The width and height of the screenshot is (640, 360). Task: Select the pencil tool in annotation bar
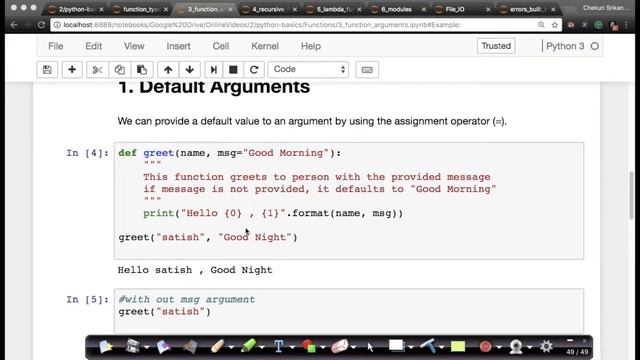218,347
